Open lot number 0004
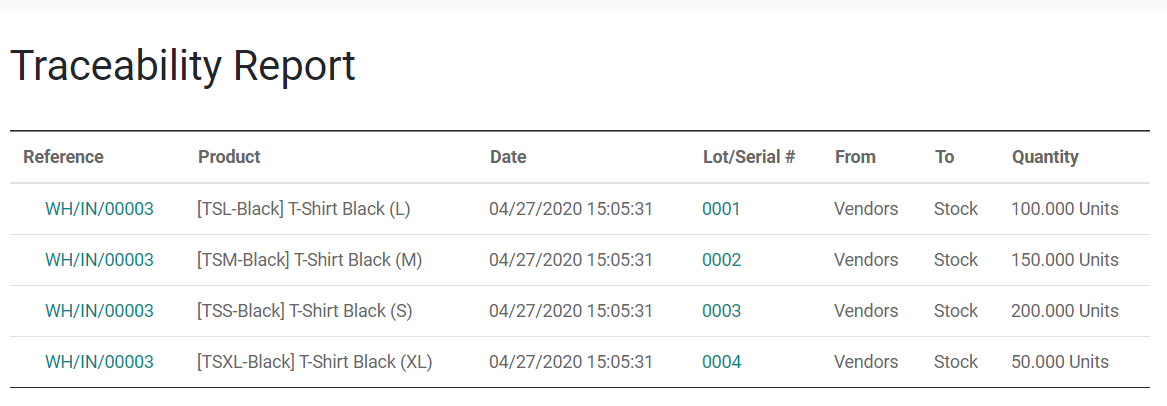1167x406 pixels. pyautogui.click(x=721, y=362)
